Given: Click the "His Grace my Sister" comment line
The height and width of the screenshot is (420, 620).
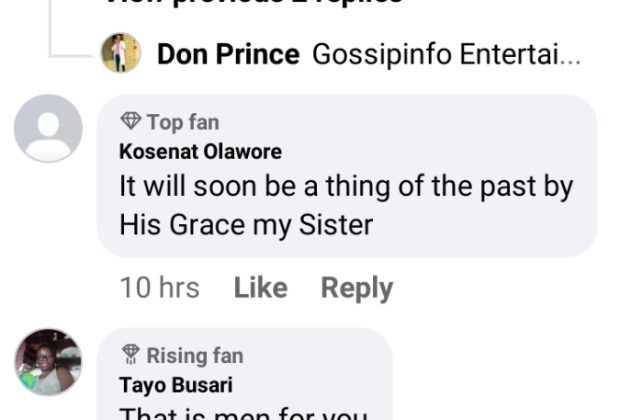Looking at the screenshot, I should 245,224.
